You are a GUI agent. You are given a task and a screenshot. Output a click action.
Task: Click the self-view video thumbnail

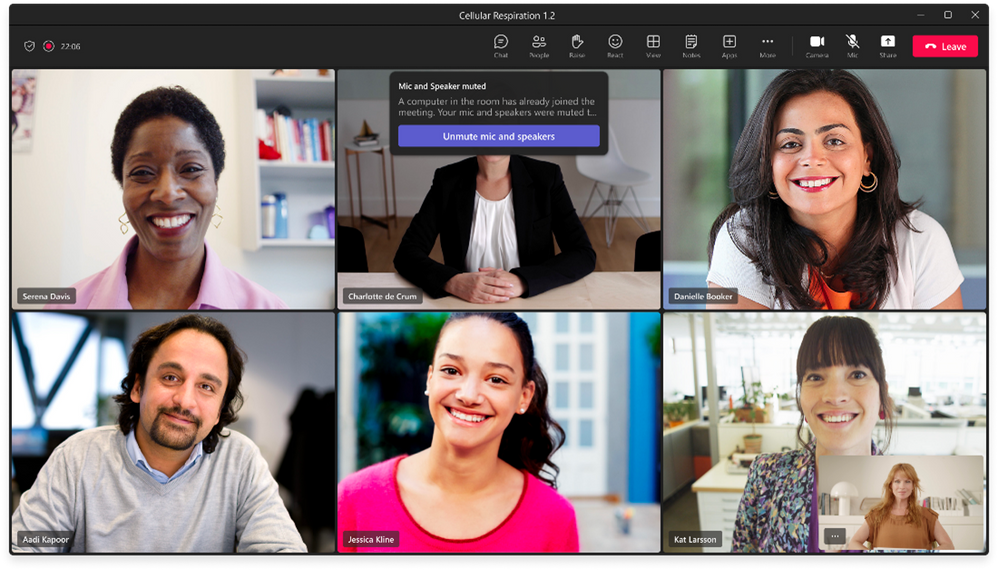click(900, 503)
